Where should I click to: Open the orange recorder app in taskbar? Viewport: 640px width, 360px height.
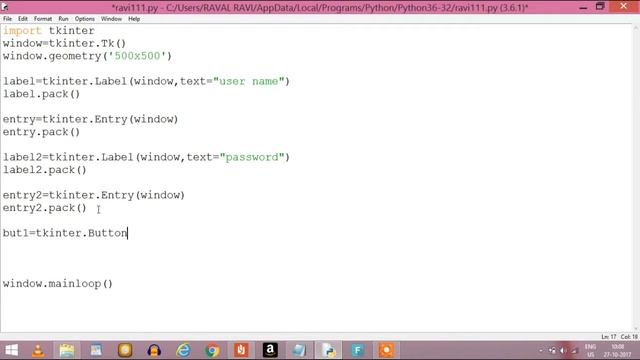coord(386,350)
